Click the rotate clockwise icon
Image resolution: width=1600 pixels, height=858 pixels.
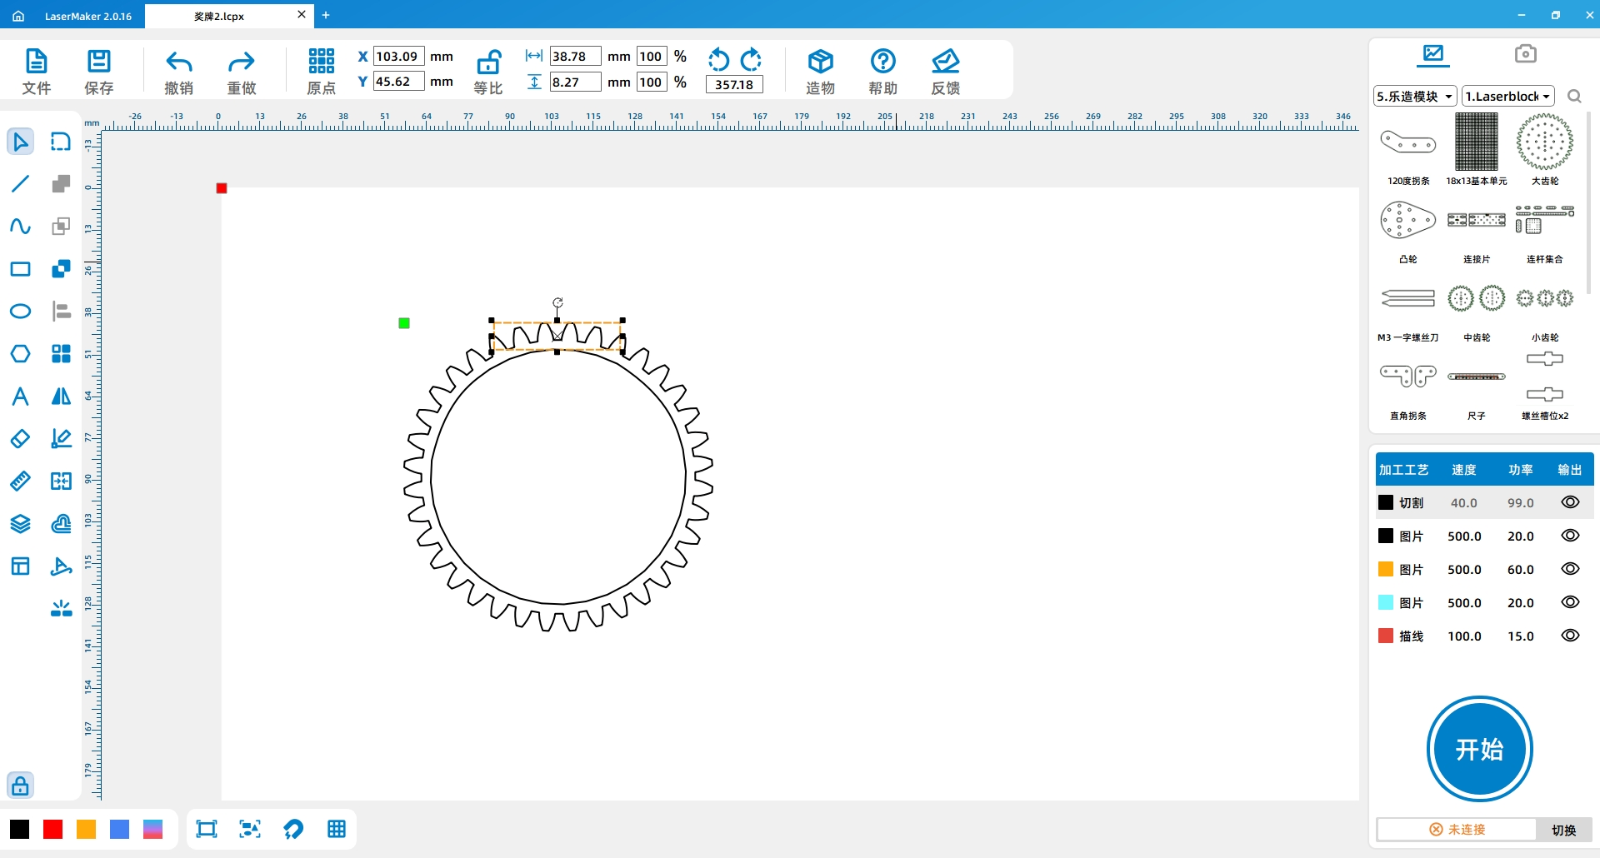pos(751,59)
